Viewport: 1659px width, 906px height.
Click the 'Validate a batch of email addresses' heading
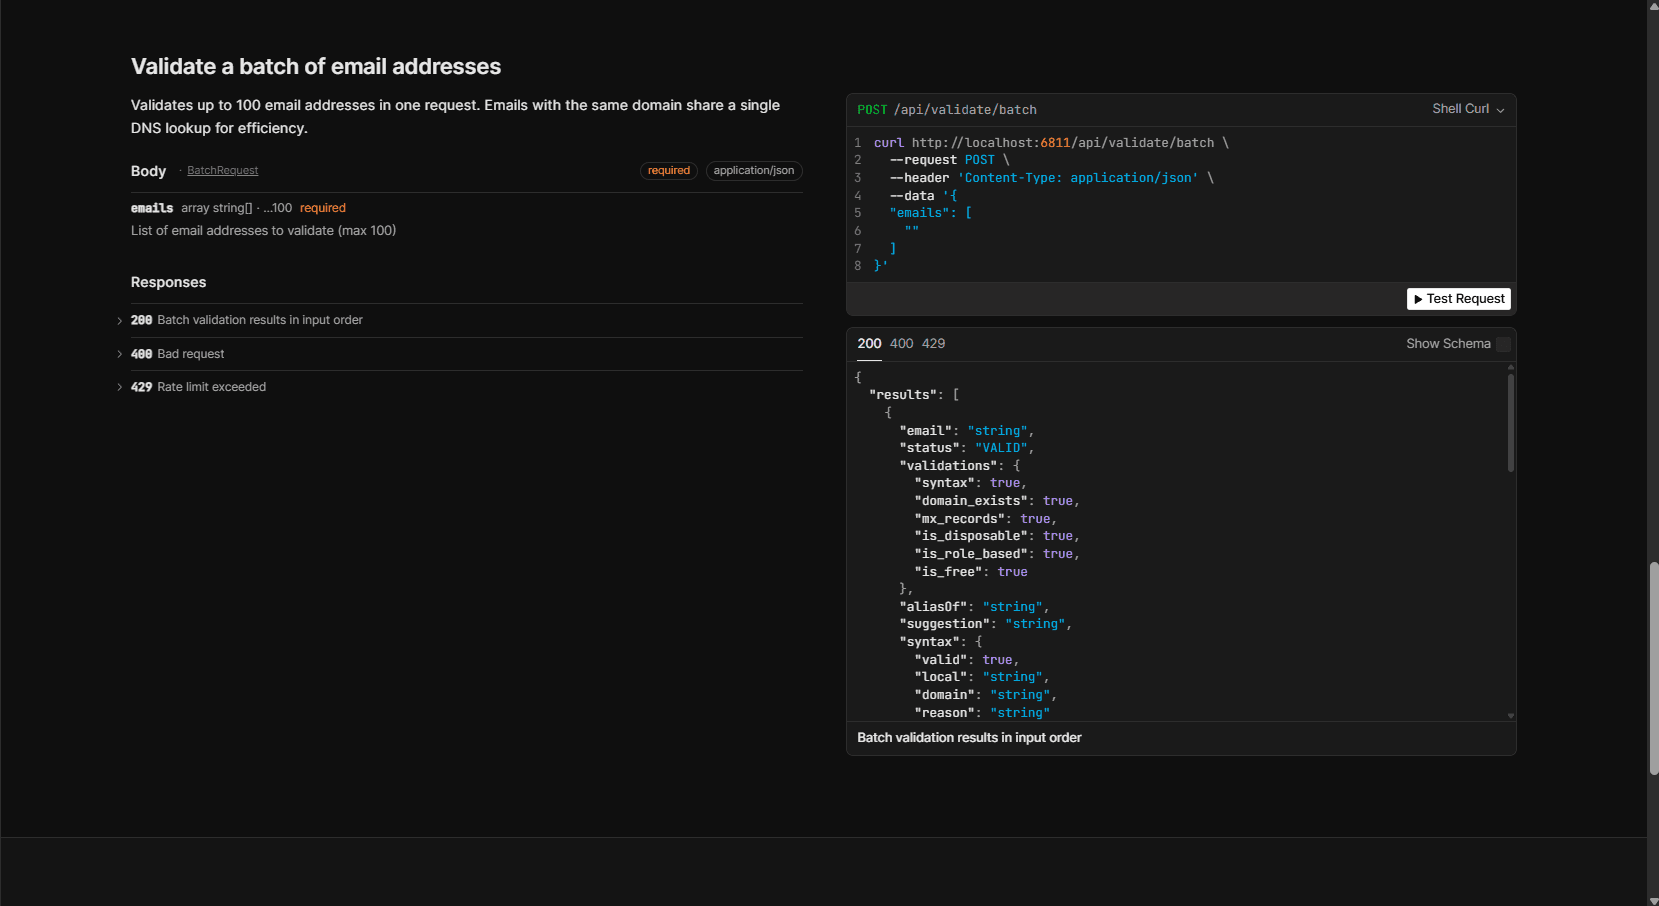[316, 67]
